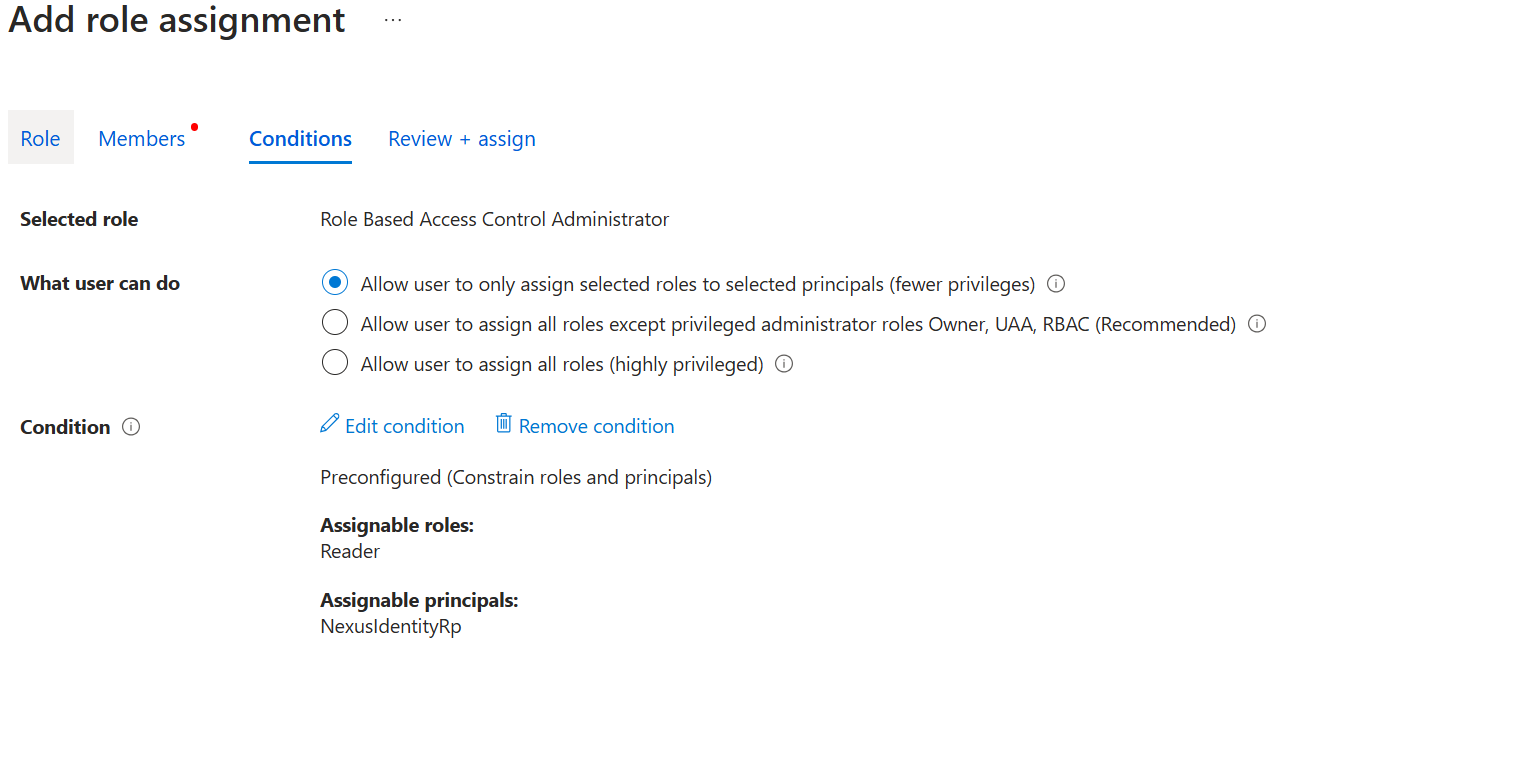Go to Review + assign tab

tap(462, 139)
